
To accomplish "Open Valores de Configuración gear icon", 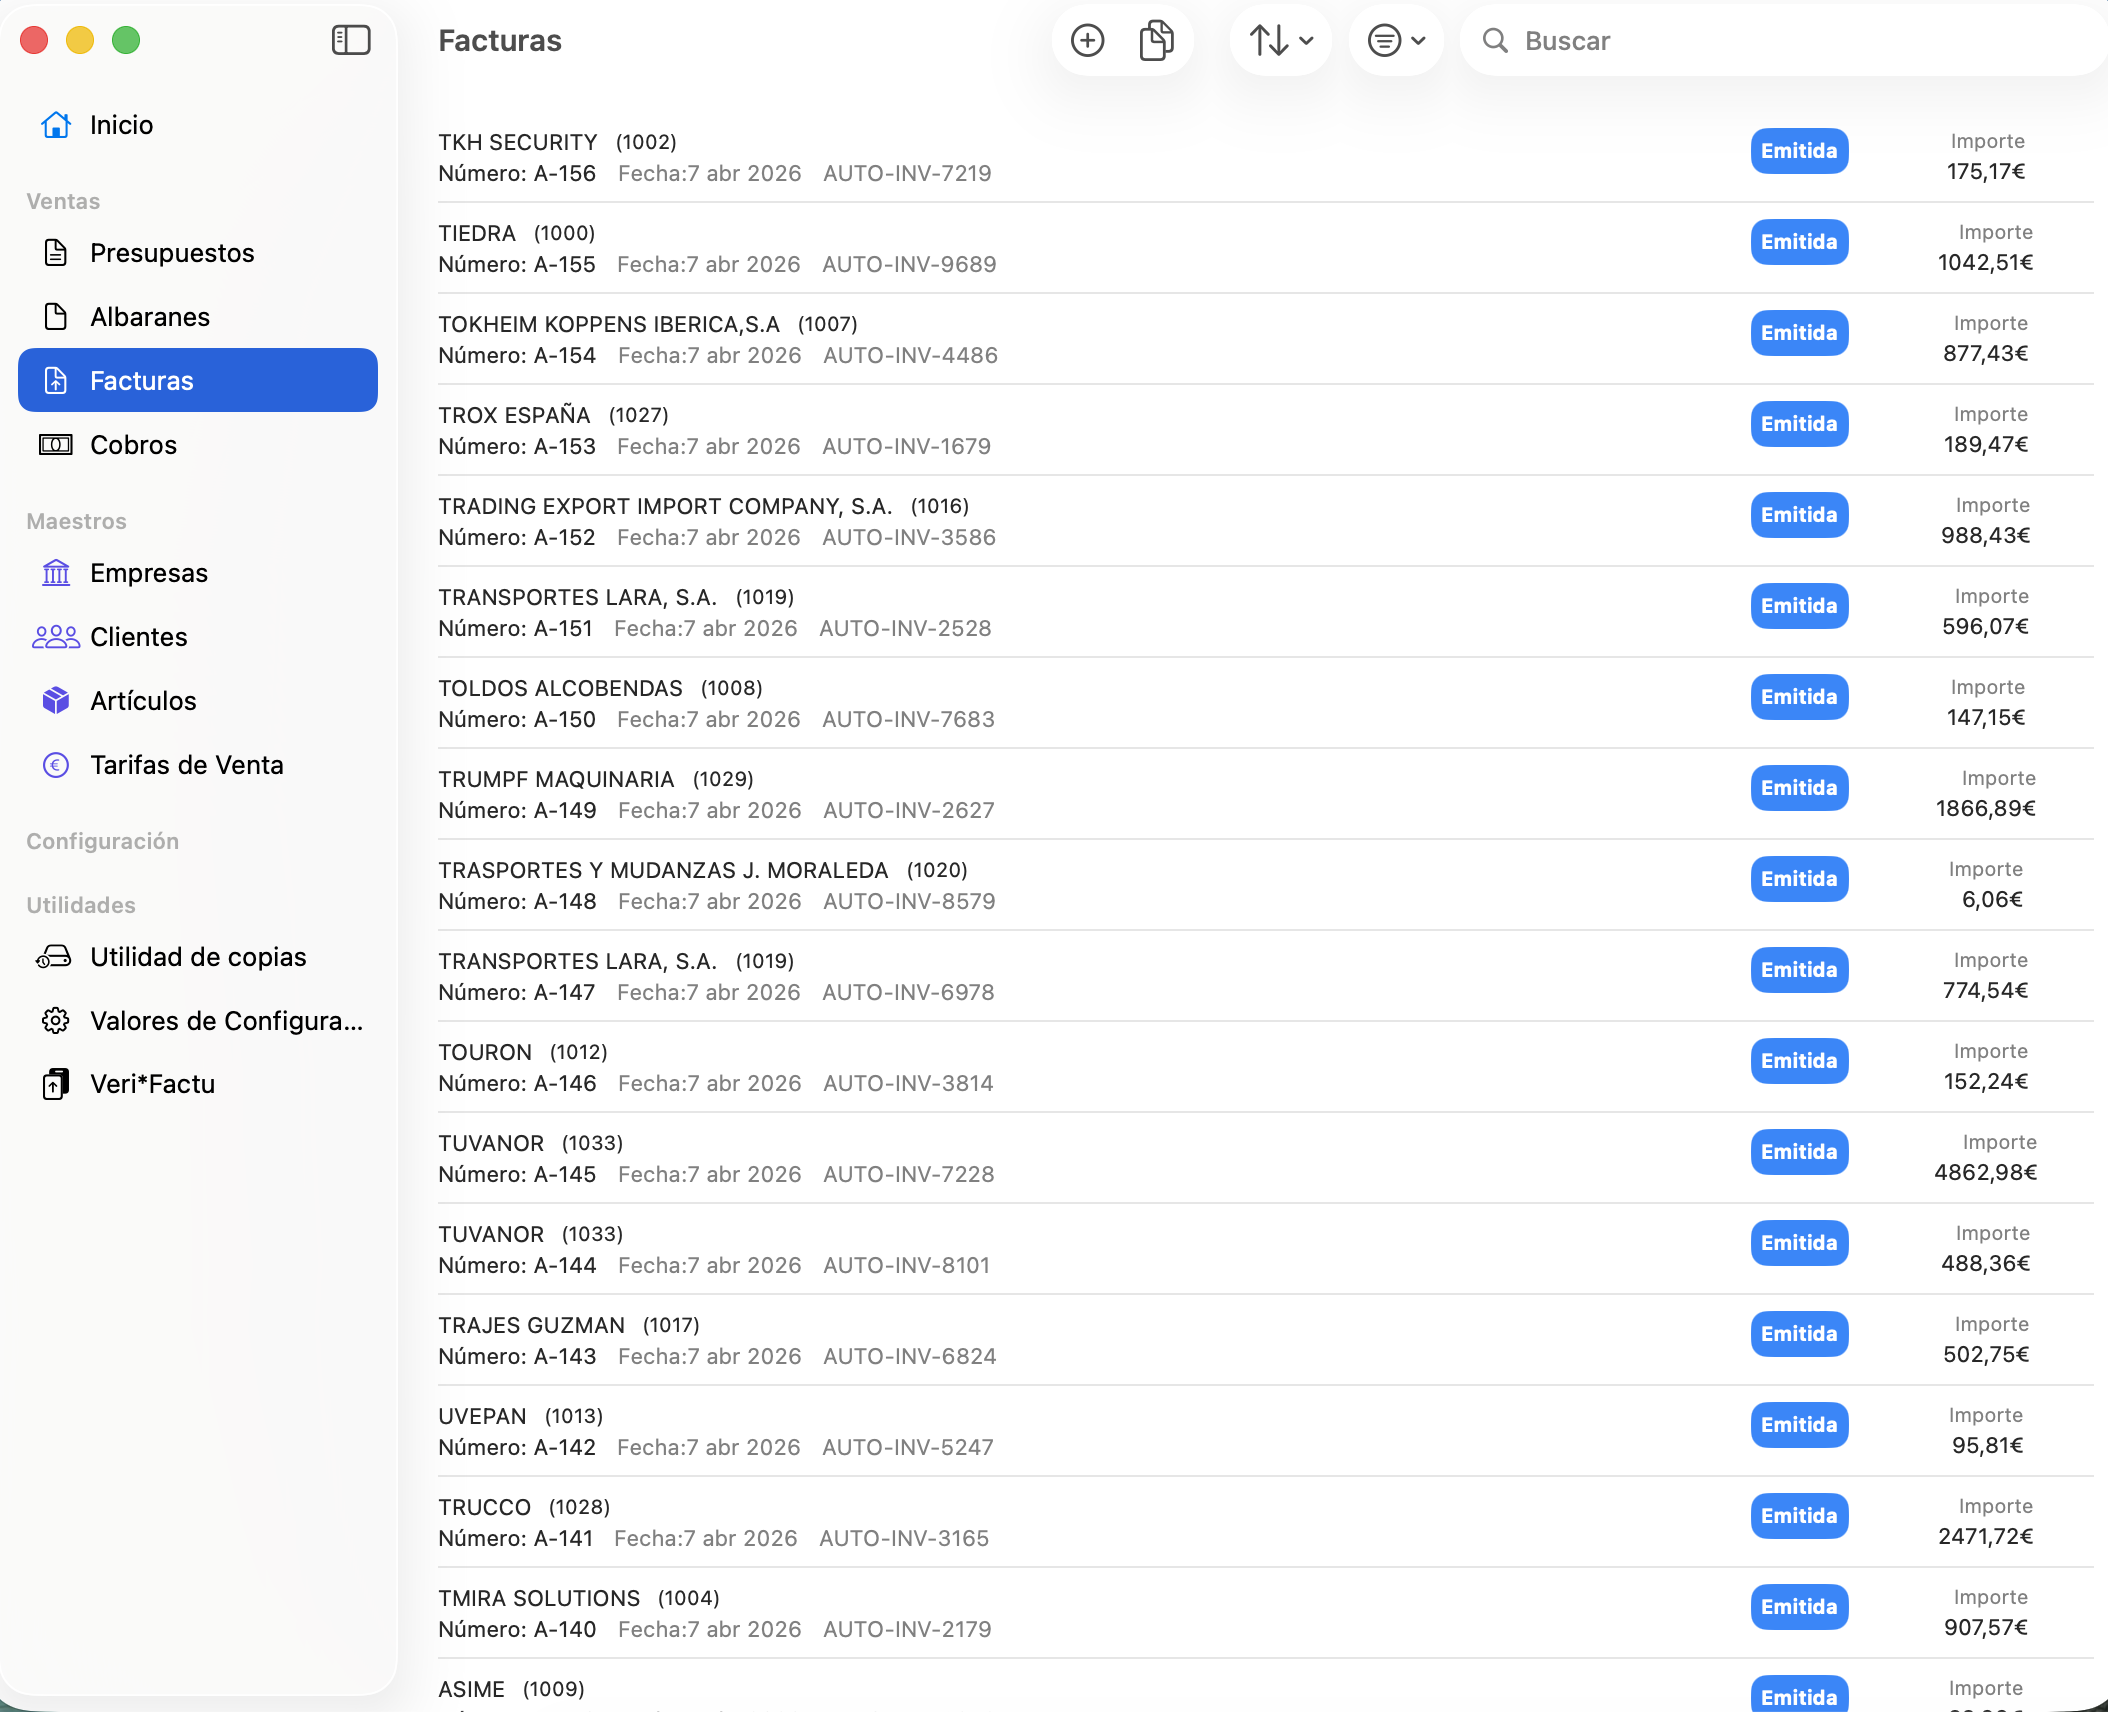I will (x=55, y=1021).
